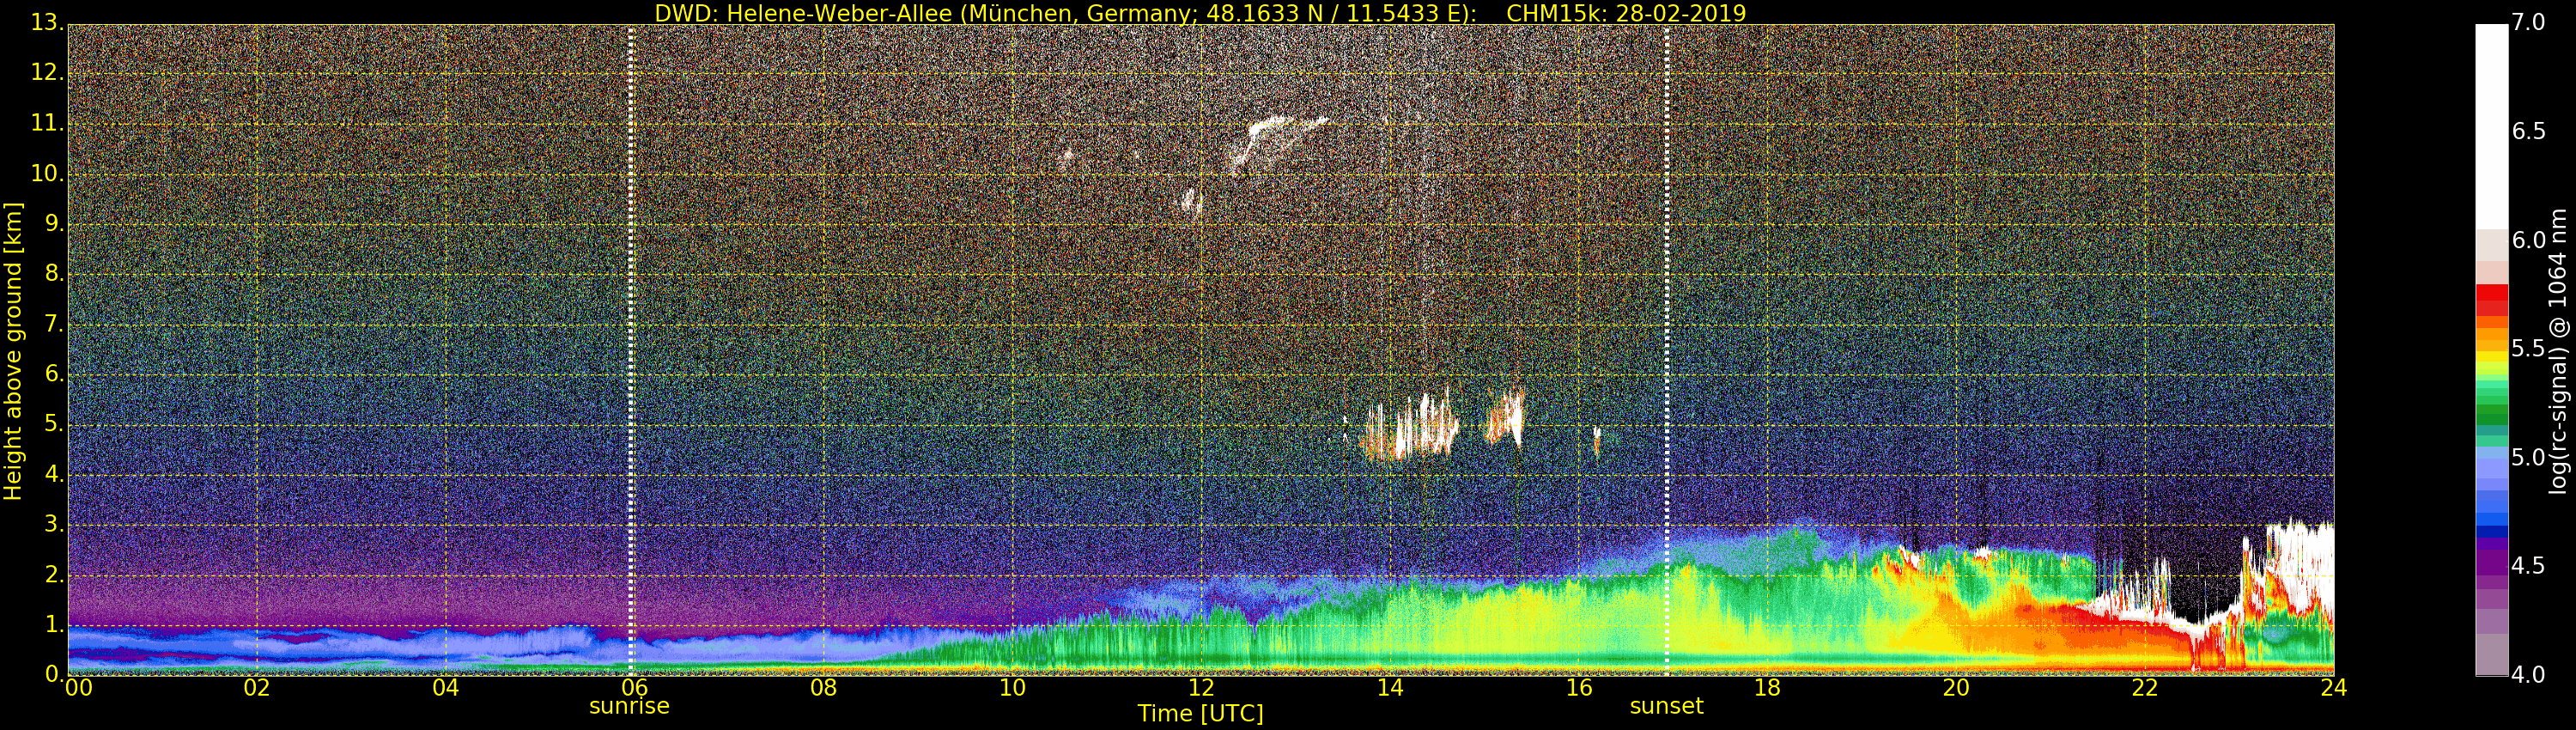Click height axis tick "13"
The width and height of the screenshot is (2576, 730).
tap(46, 24)
